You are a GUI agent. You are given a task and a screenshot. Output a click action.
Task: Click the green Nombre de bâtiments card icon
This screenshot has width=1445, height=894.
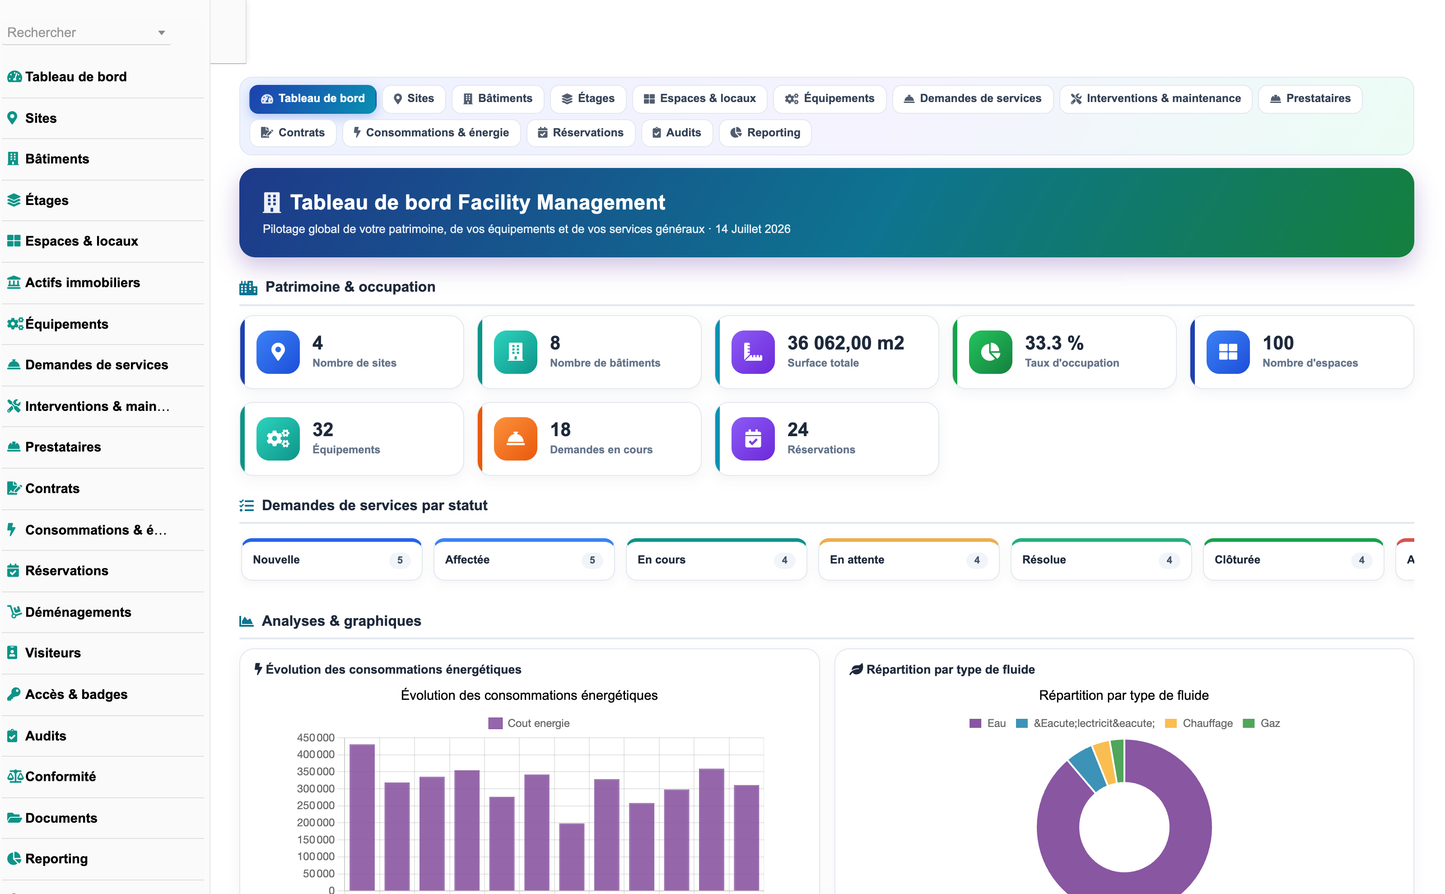516,352
